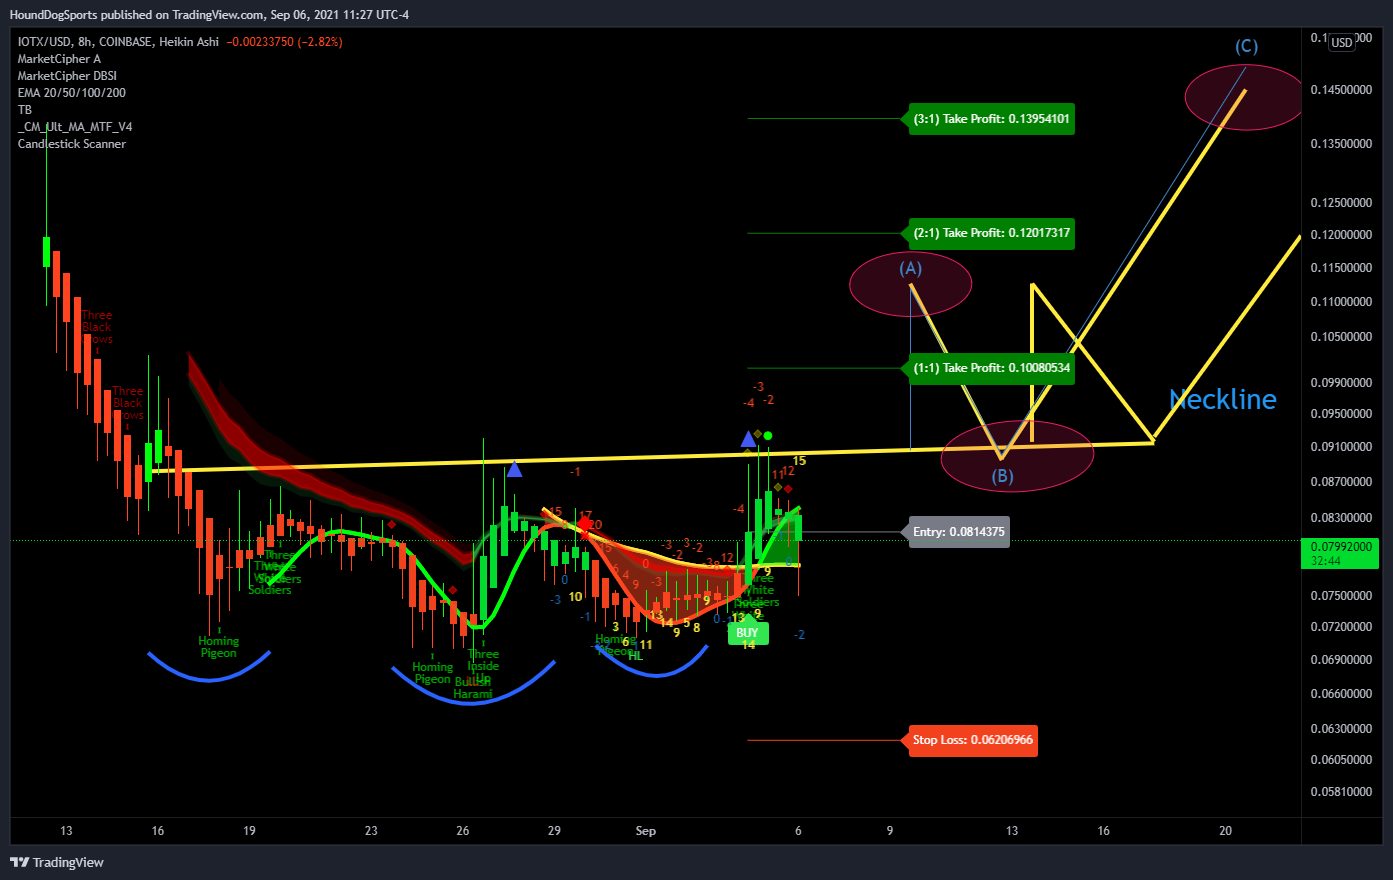Click the -2.82% price change text
Image resolution: width=1393 pixels, height=880 pixels.
320,42
